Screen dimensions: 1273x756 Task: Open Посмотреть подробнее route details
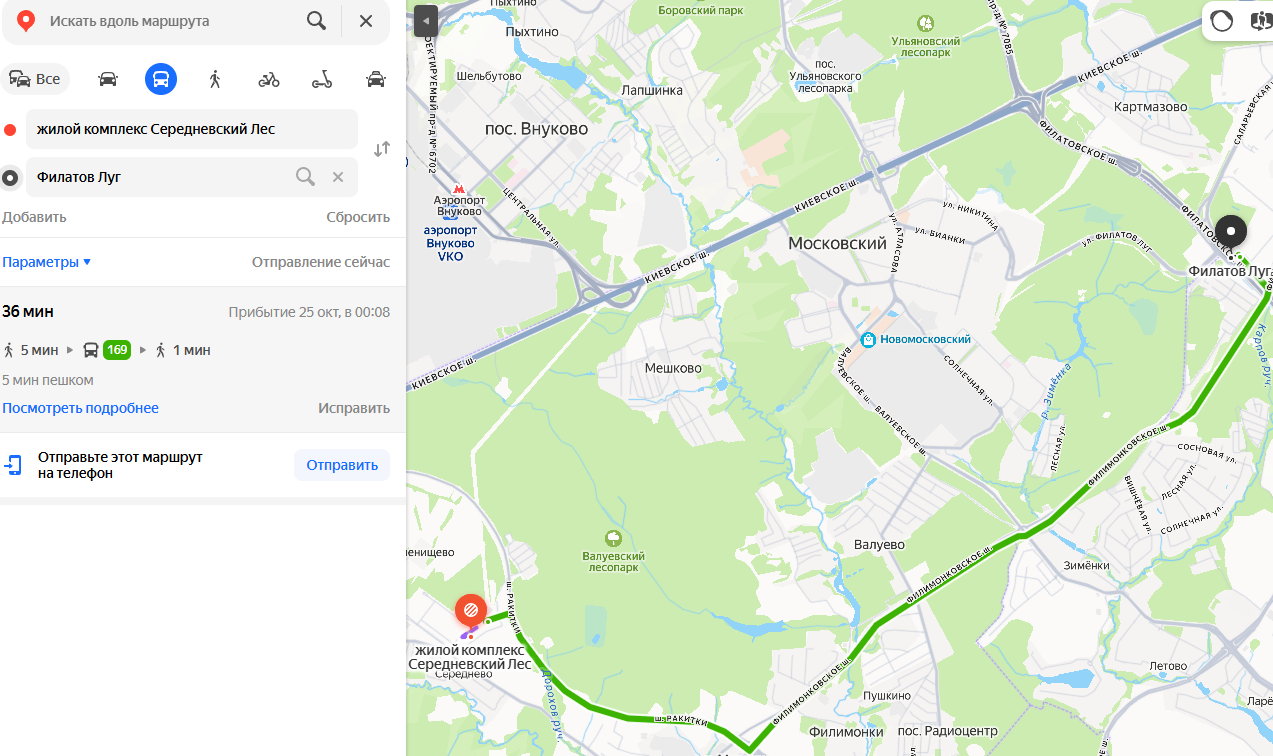click(x=80, y=408)
